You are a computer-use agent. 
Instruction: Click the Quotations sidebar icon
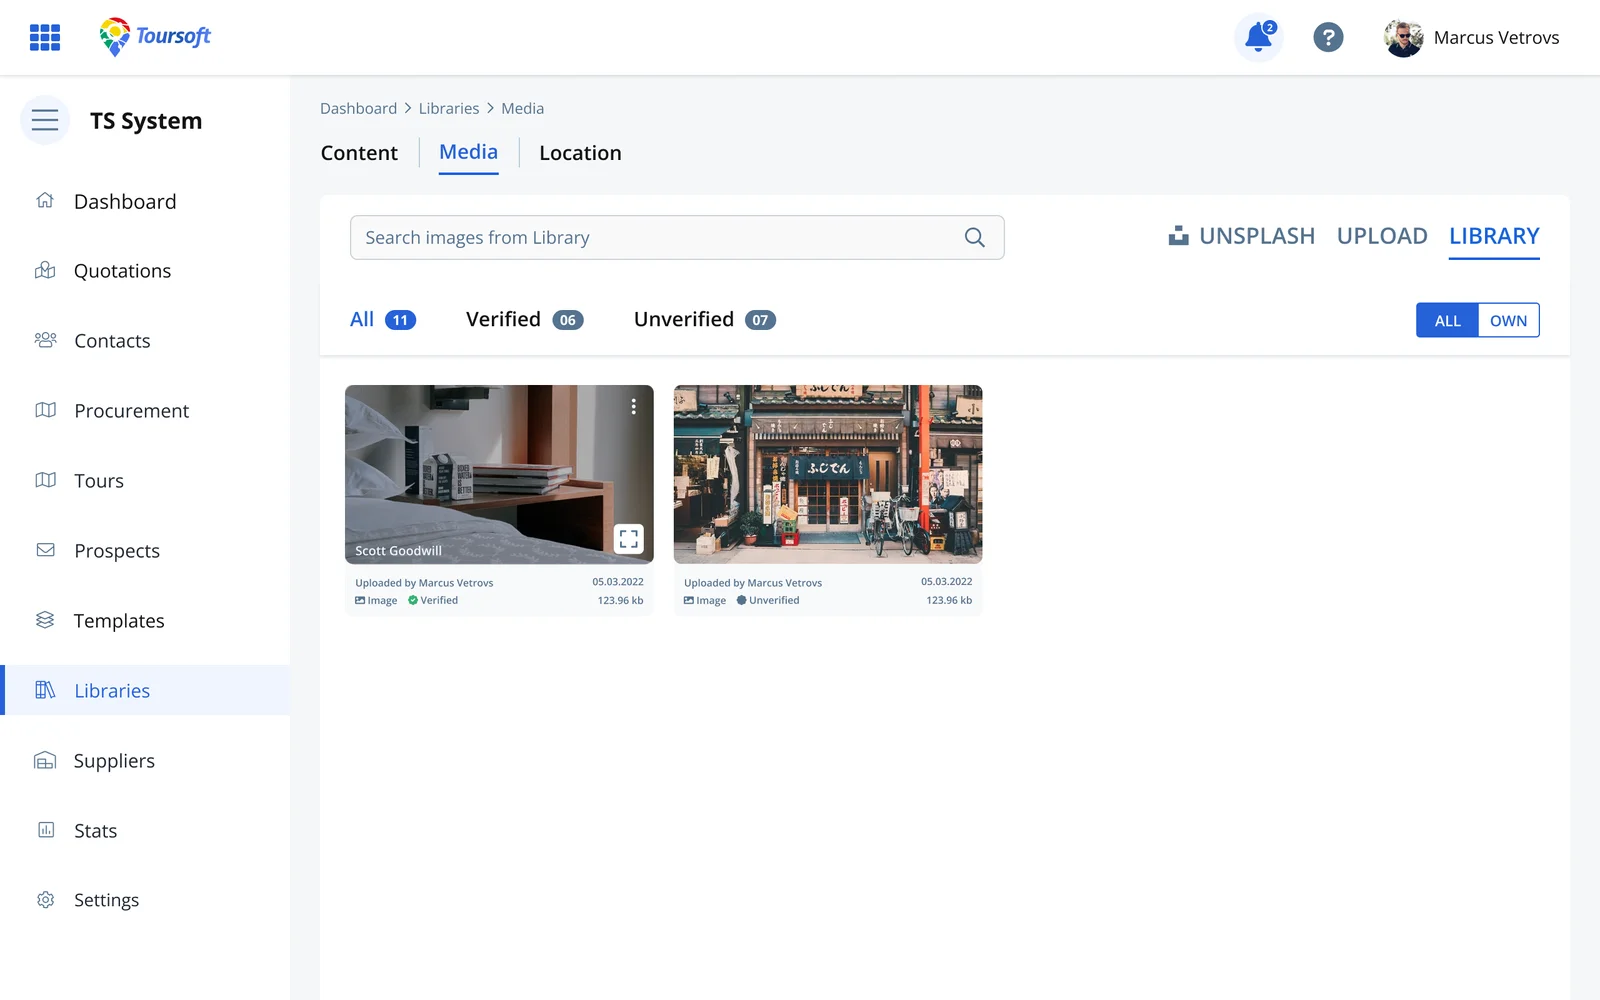pyautogui.click(x=45, y=271)
